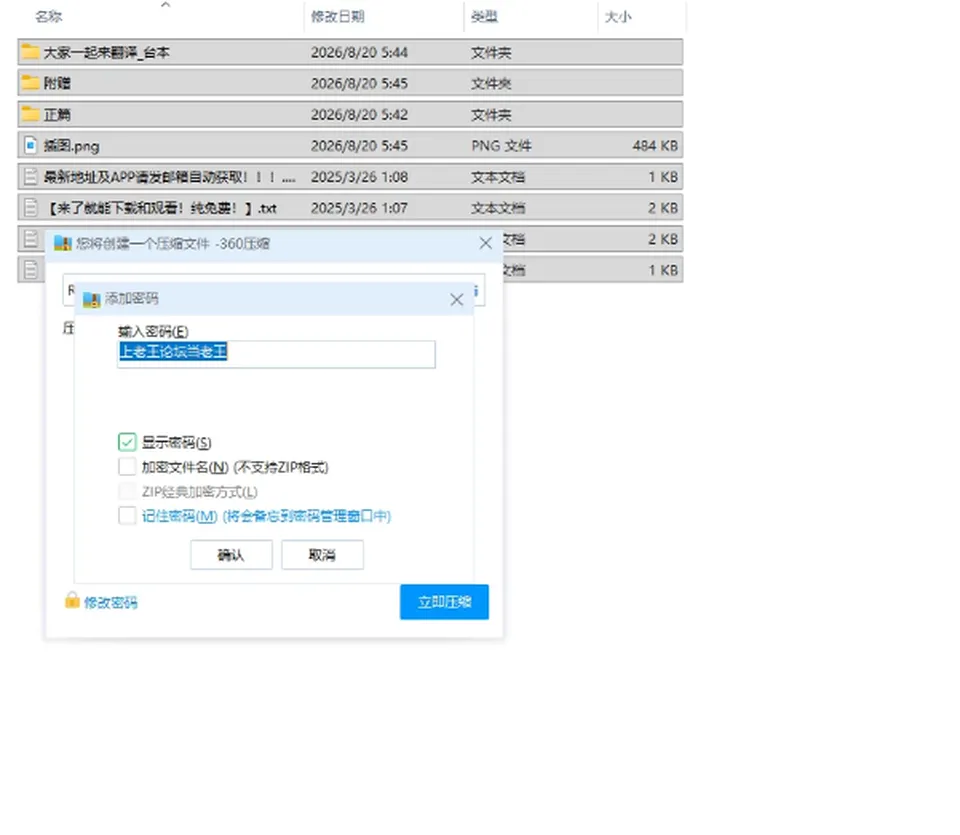Viewport: 960px width, 835px height.
Task: Click the 大家一起来翻译_台本 folder icon
Action: click(30, 52)
